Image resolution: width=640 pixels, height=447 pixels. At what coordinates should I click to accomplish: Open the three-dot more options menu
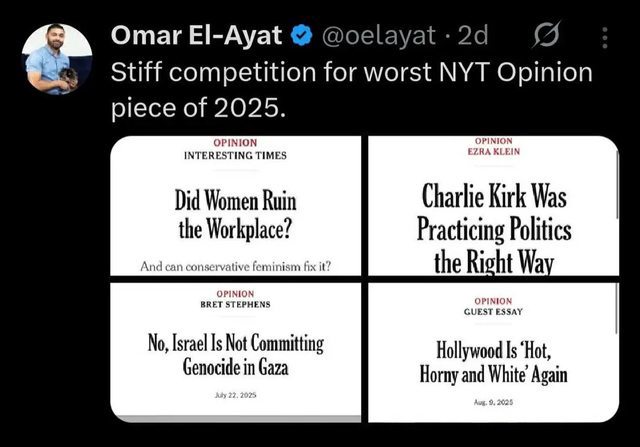605,39
